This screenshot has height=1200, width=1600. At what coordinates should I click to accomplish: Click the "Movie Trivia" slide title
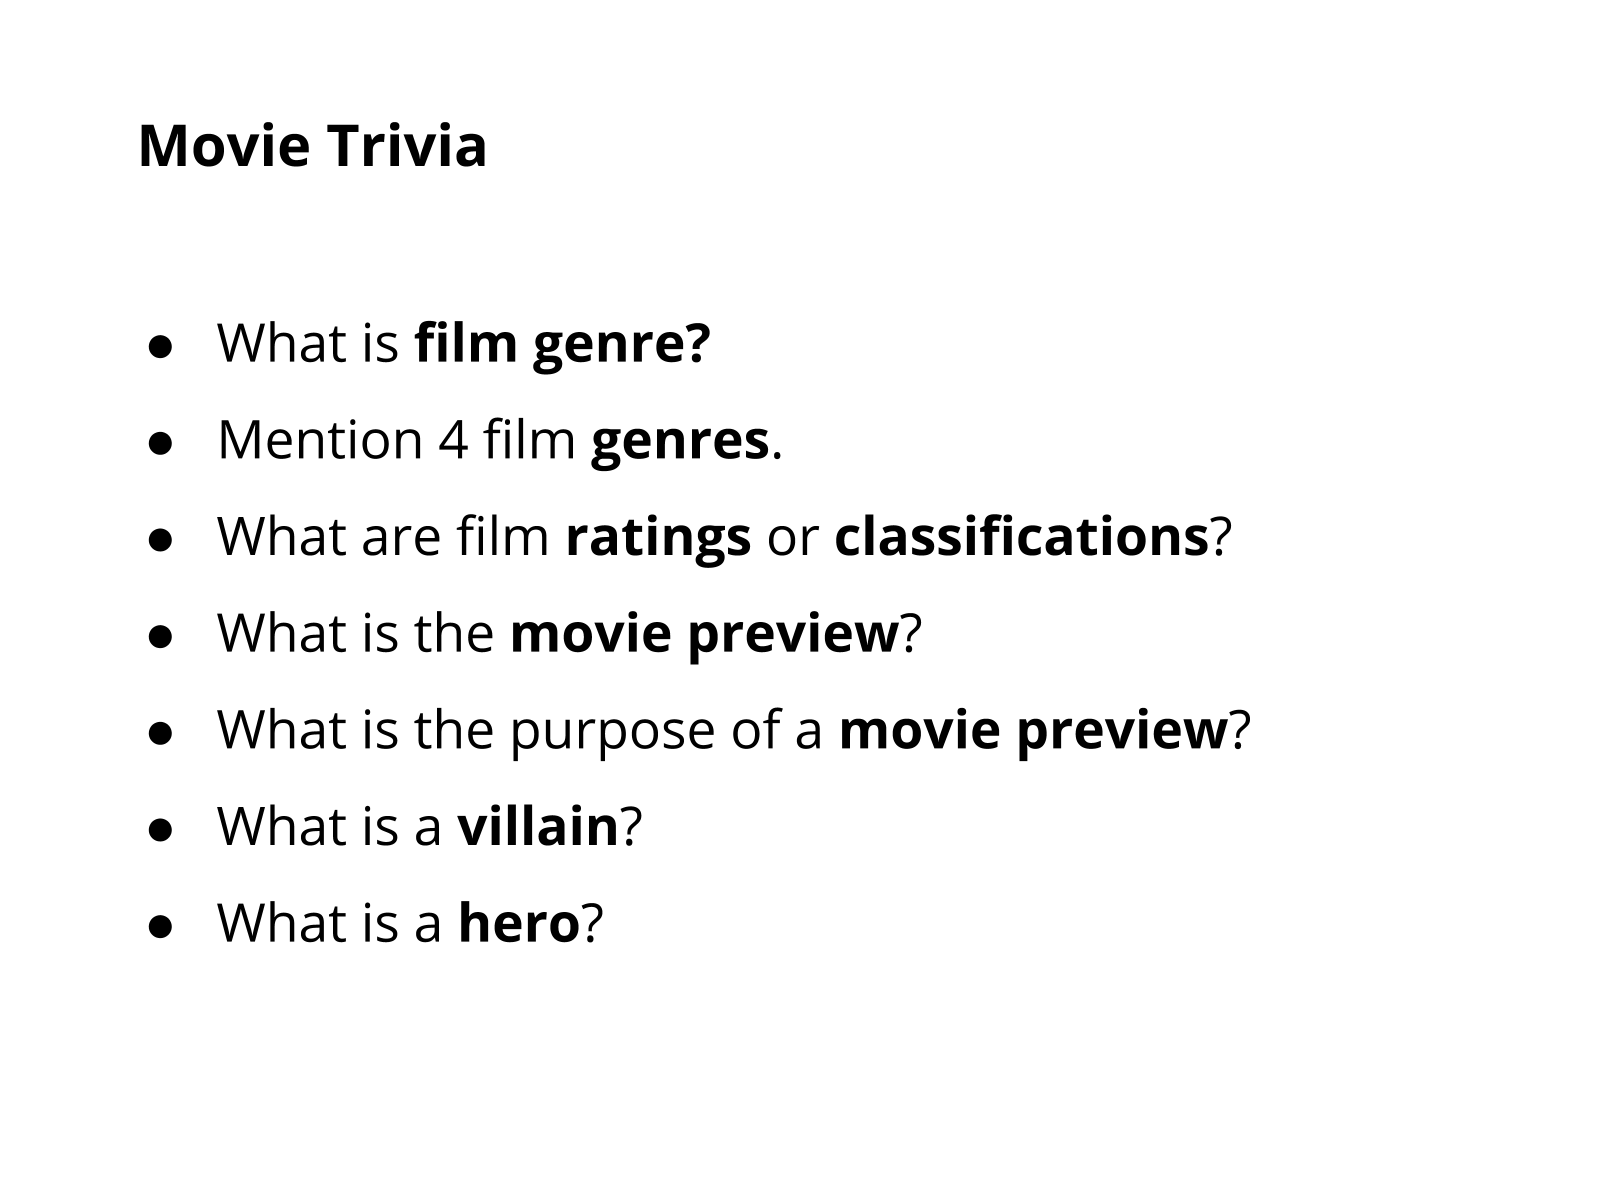pos(312,146)
